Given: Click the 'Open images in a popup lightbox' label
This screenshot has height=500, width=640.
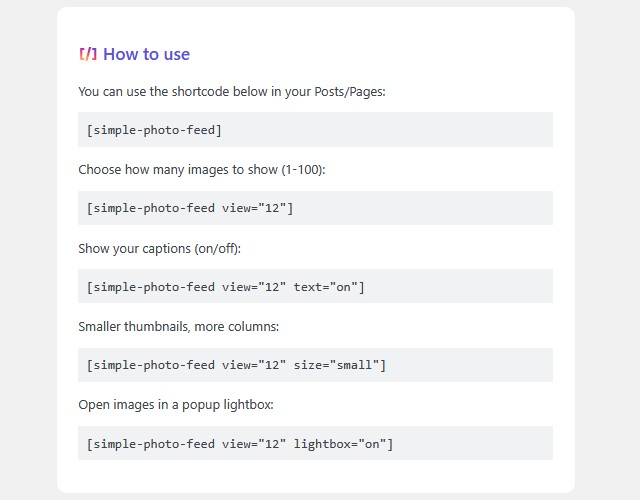Looking at the screenshot, I should coord(176,405).
